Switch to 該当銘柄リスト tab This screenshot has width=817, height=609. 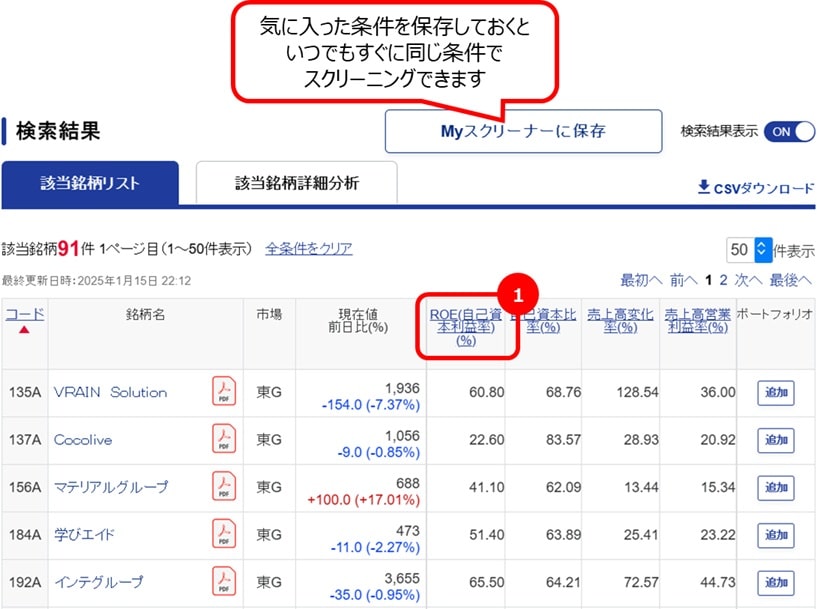click(x=90, y=183)
